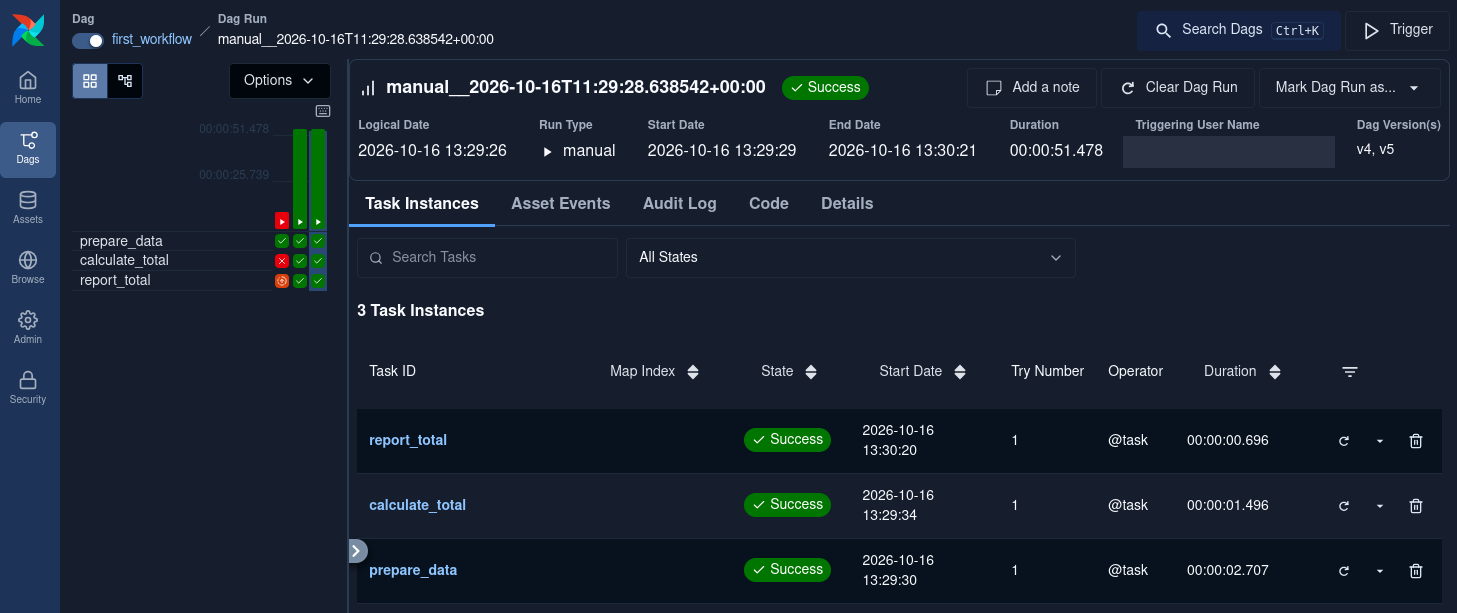This screenshot has height=613, width=1457.
Task: Select the middle green run bar
Action: [x=300, y=179]
